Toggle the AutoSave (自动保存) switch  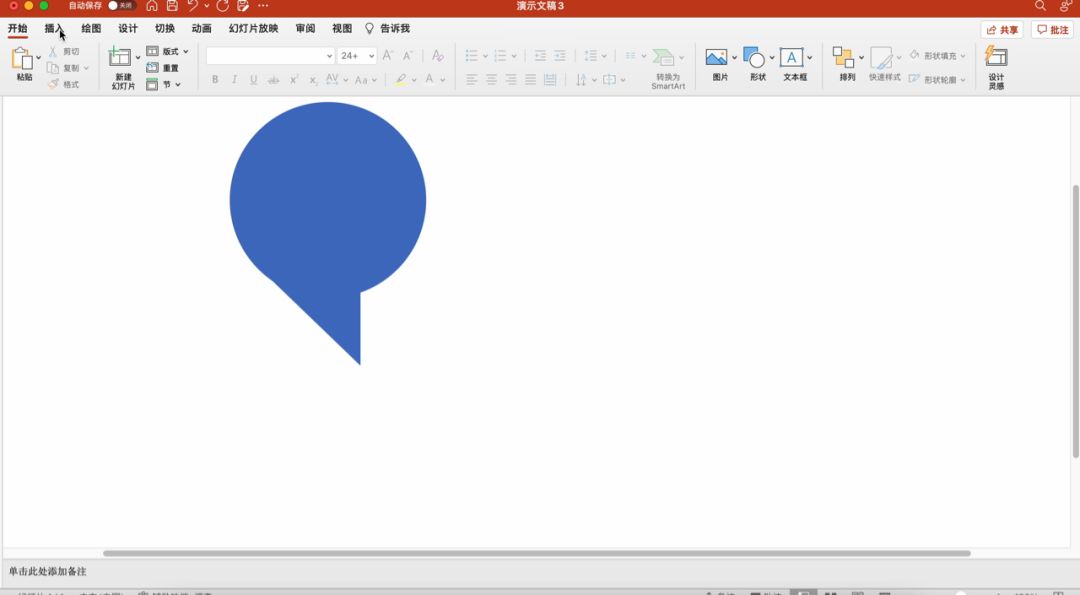(121, 6)
